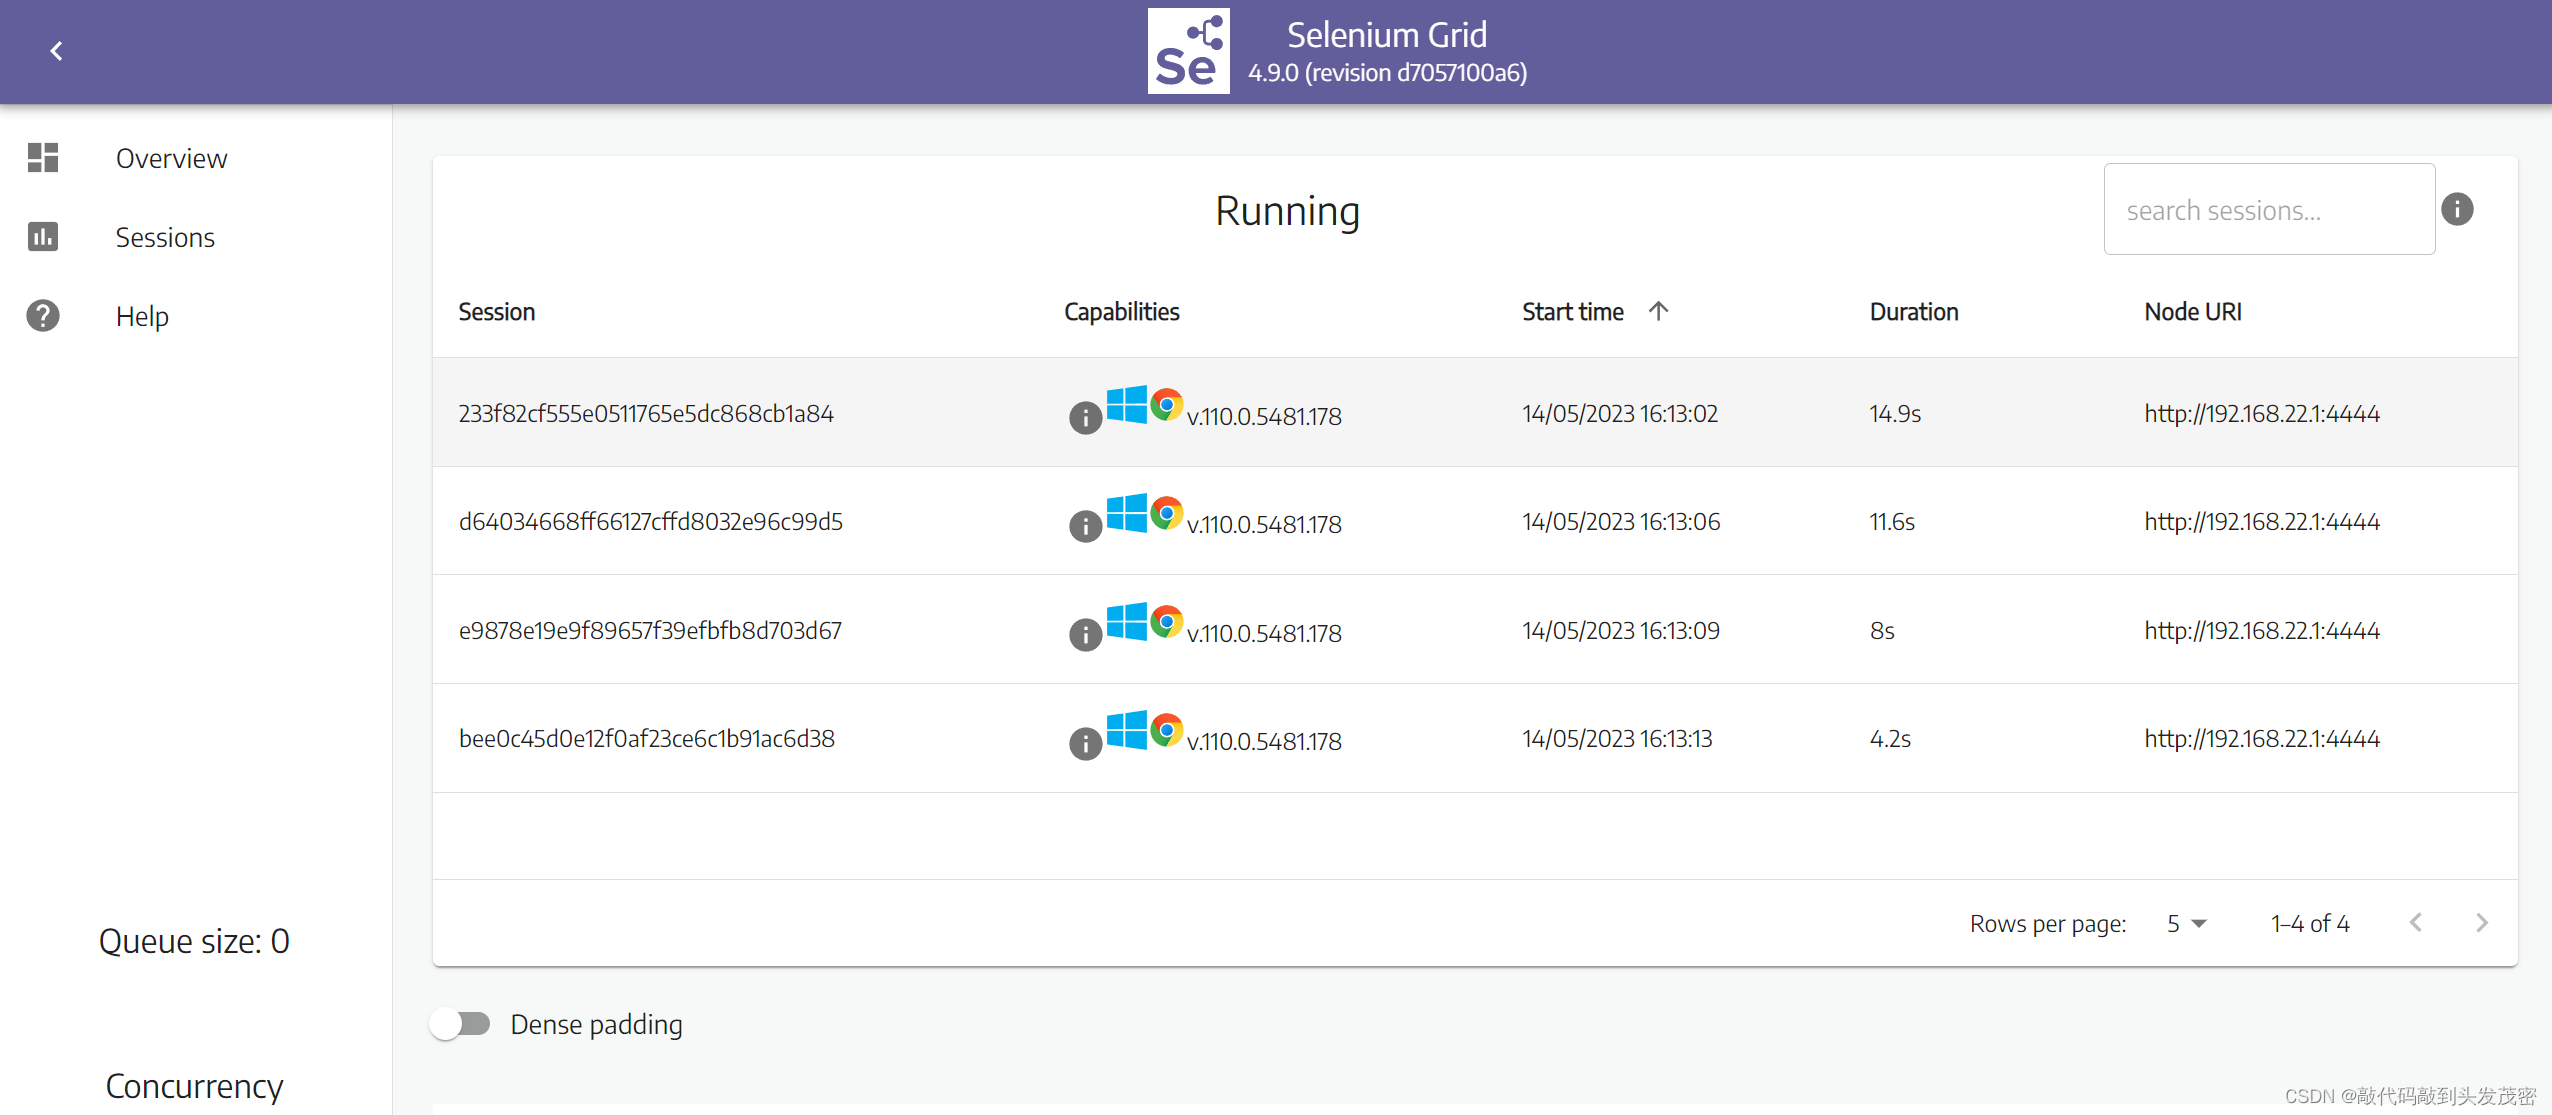Click the Running table title
The image size is (2552, 1115).
pyautogui.click(x=1287, y=211)
